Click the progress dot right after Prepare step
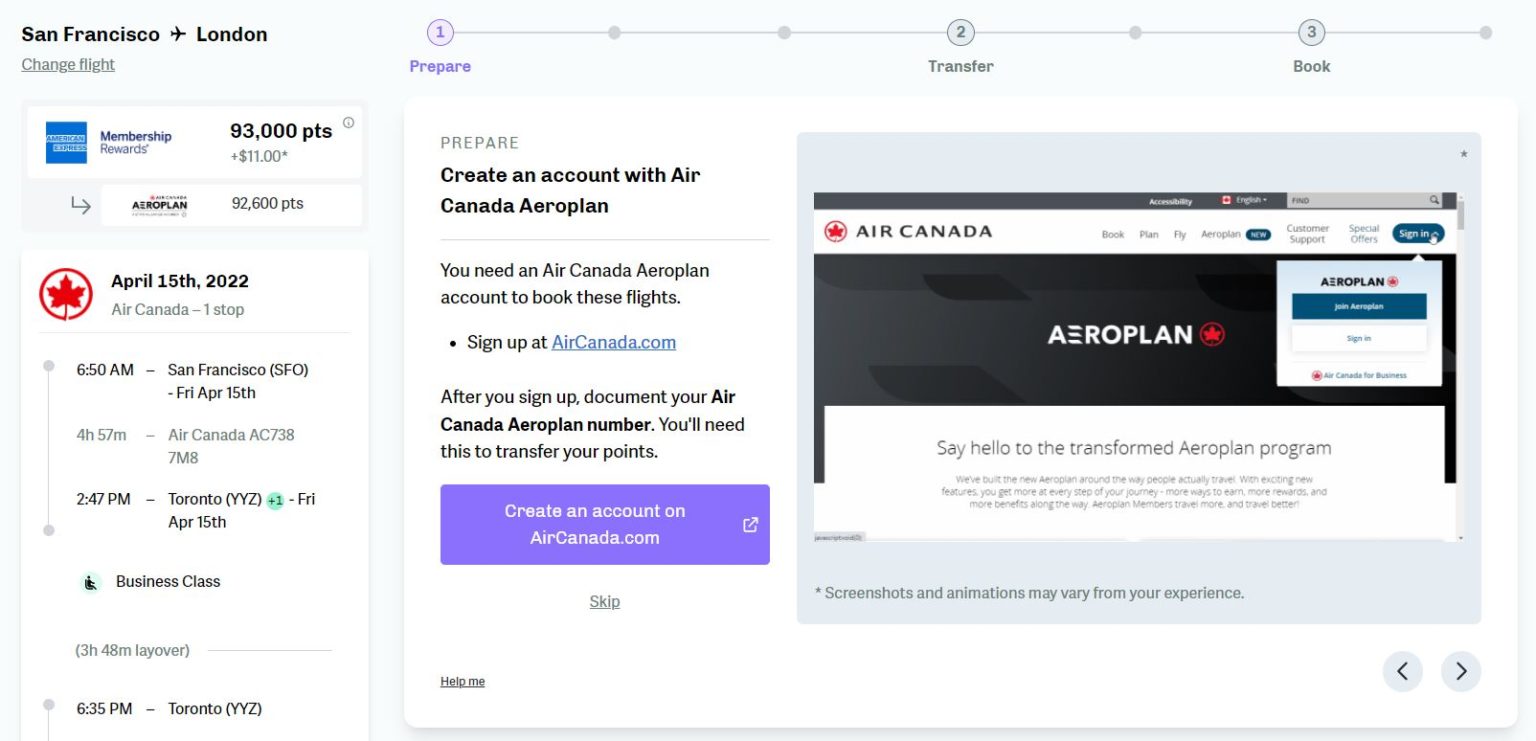Viewport: 1536px width, 741px height. pos(614,33)
